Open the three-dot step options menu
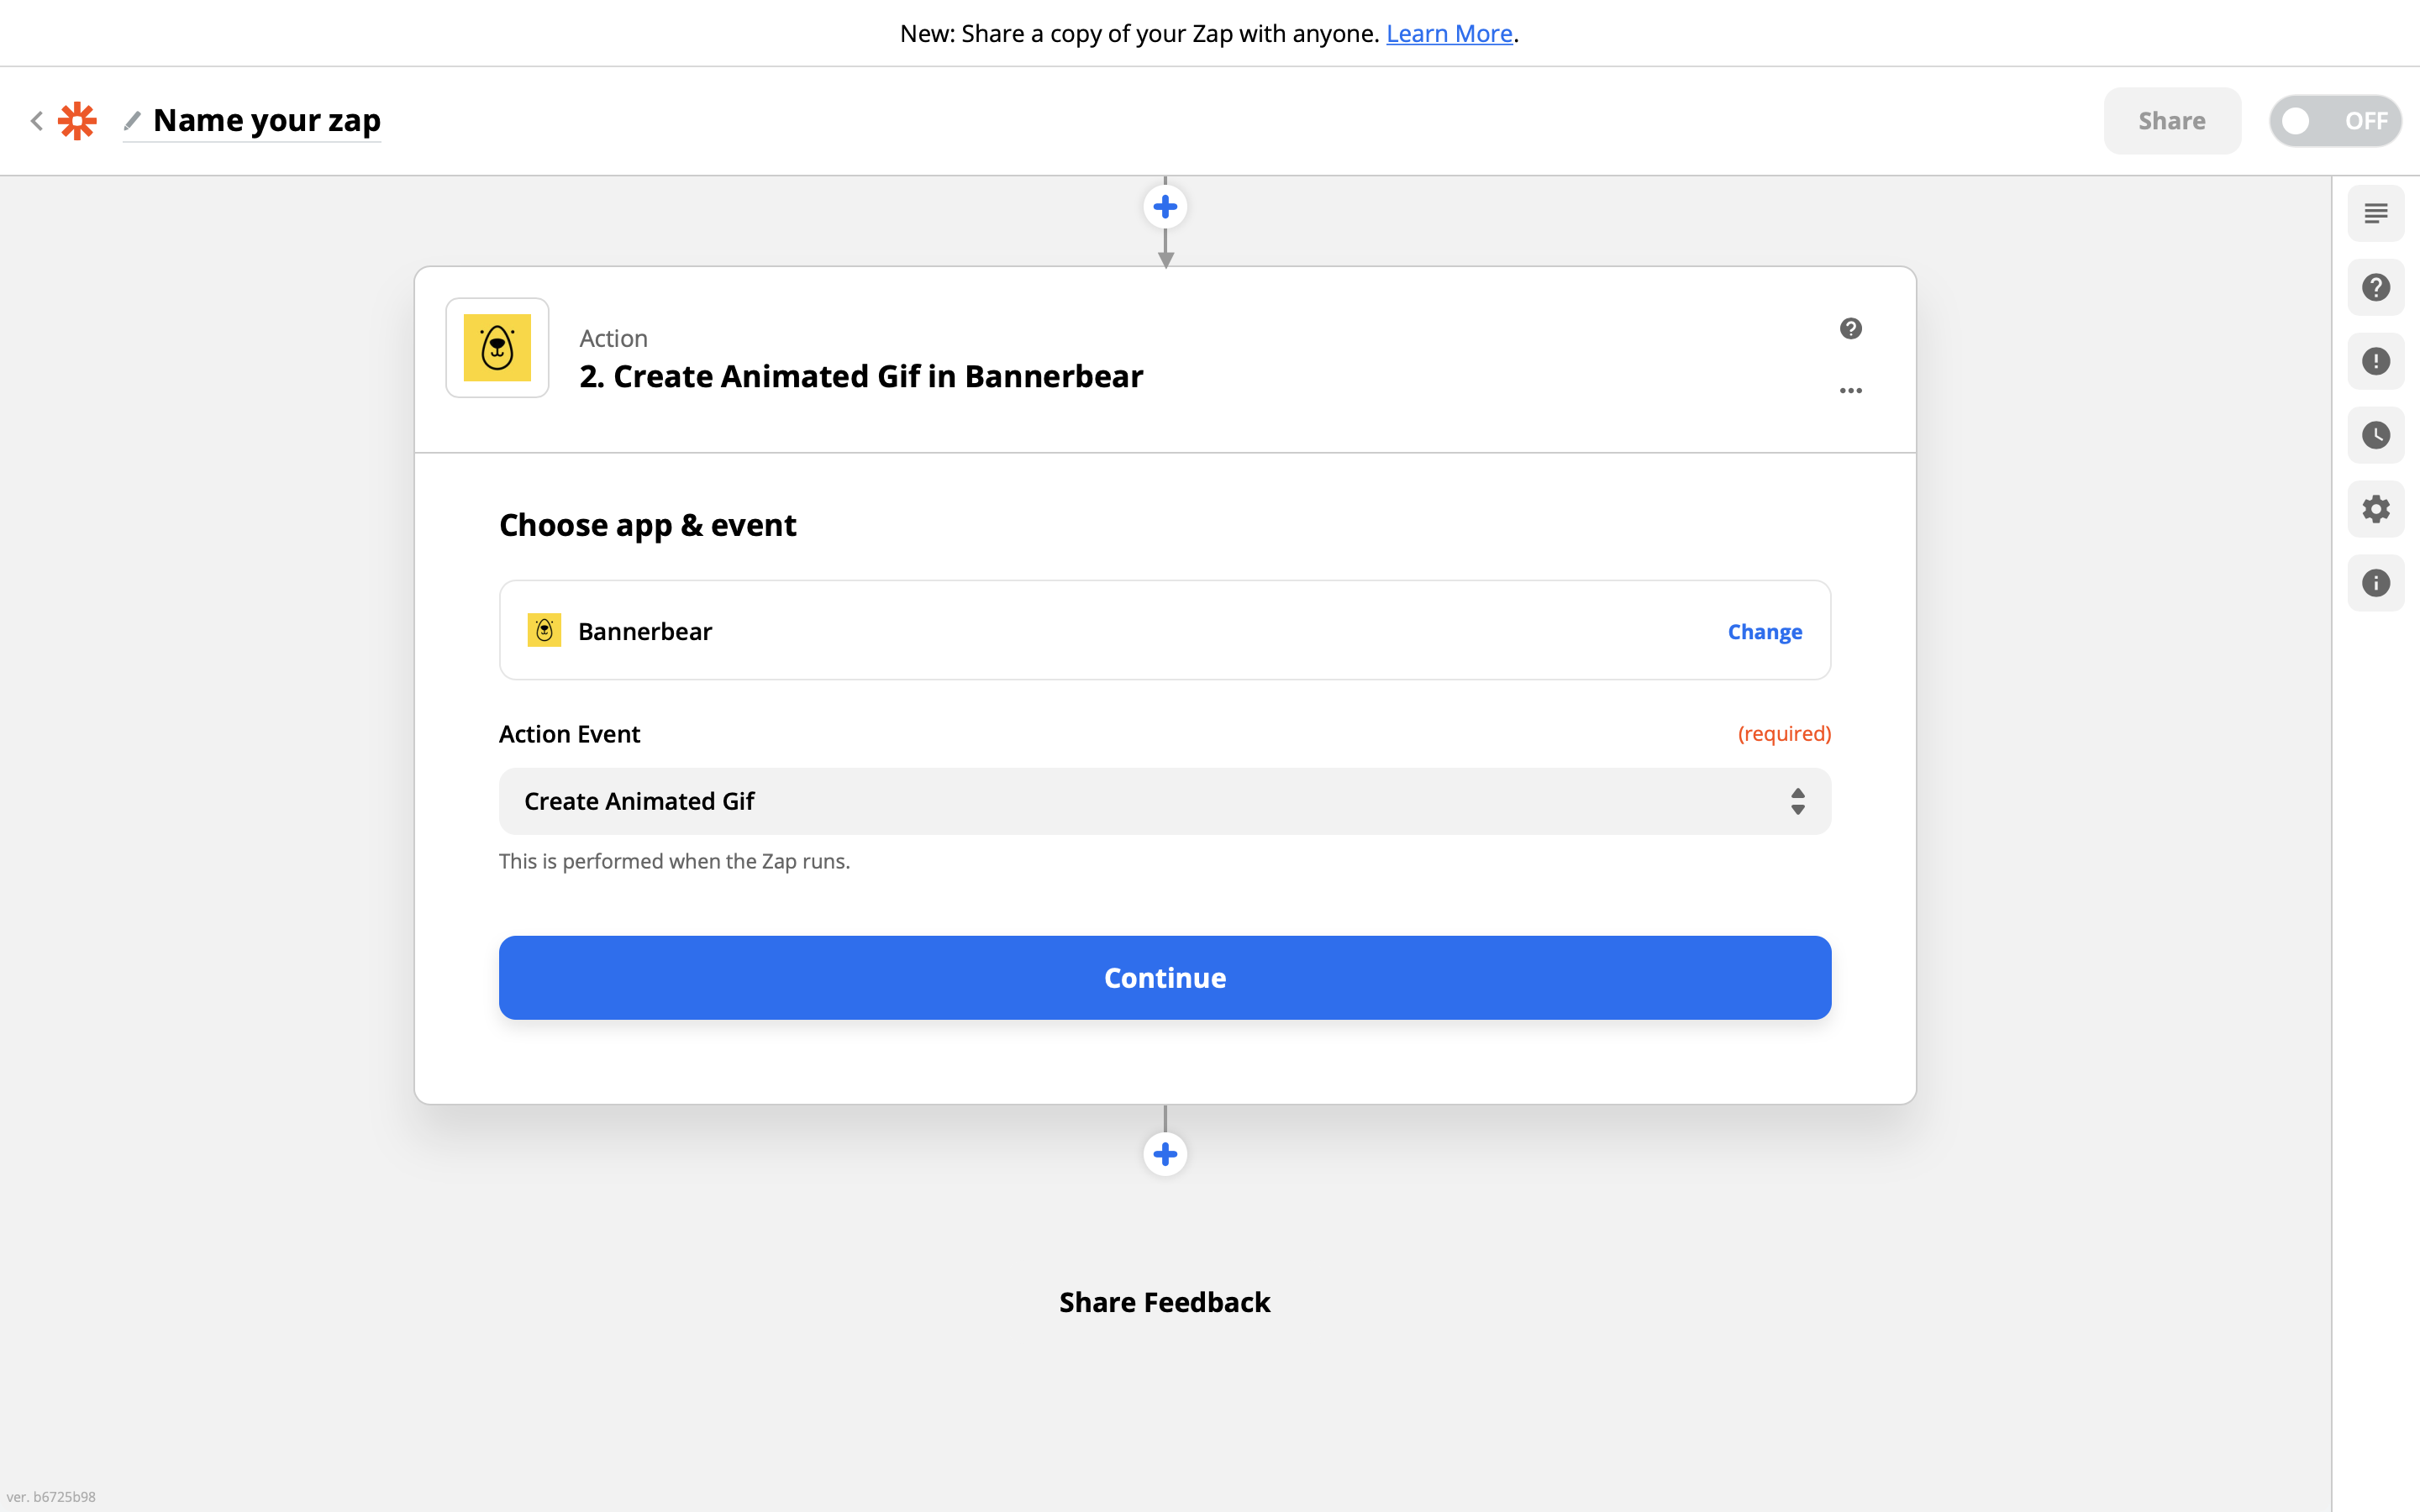The width and height of the screenshot is (2420, 1512). pyautogui.click(x=1850, y=391)
